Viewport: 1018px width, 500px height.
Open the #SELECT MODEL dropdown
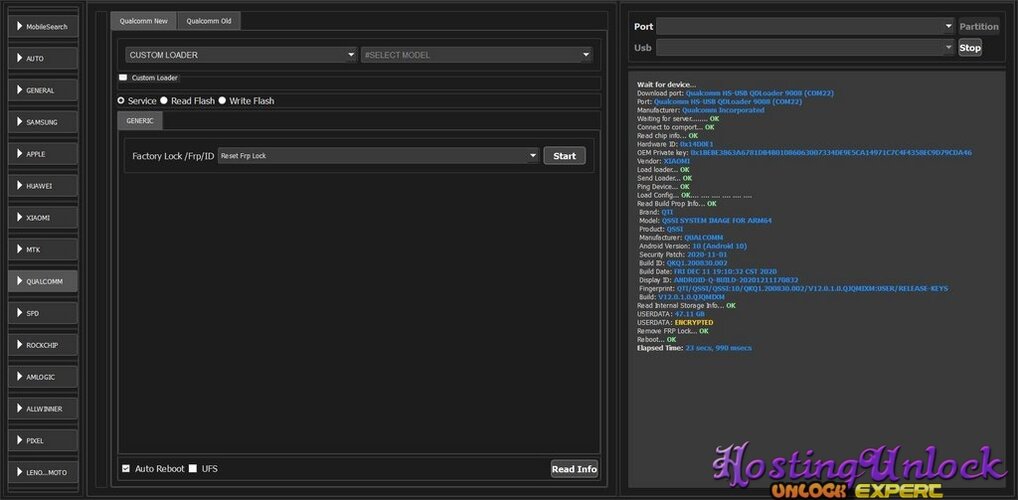477,55
